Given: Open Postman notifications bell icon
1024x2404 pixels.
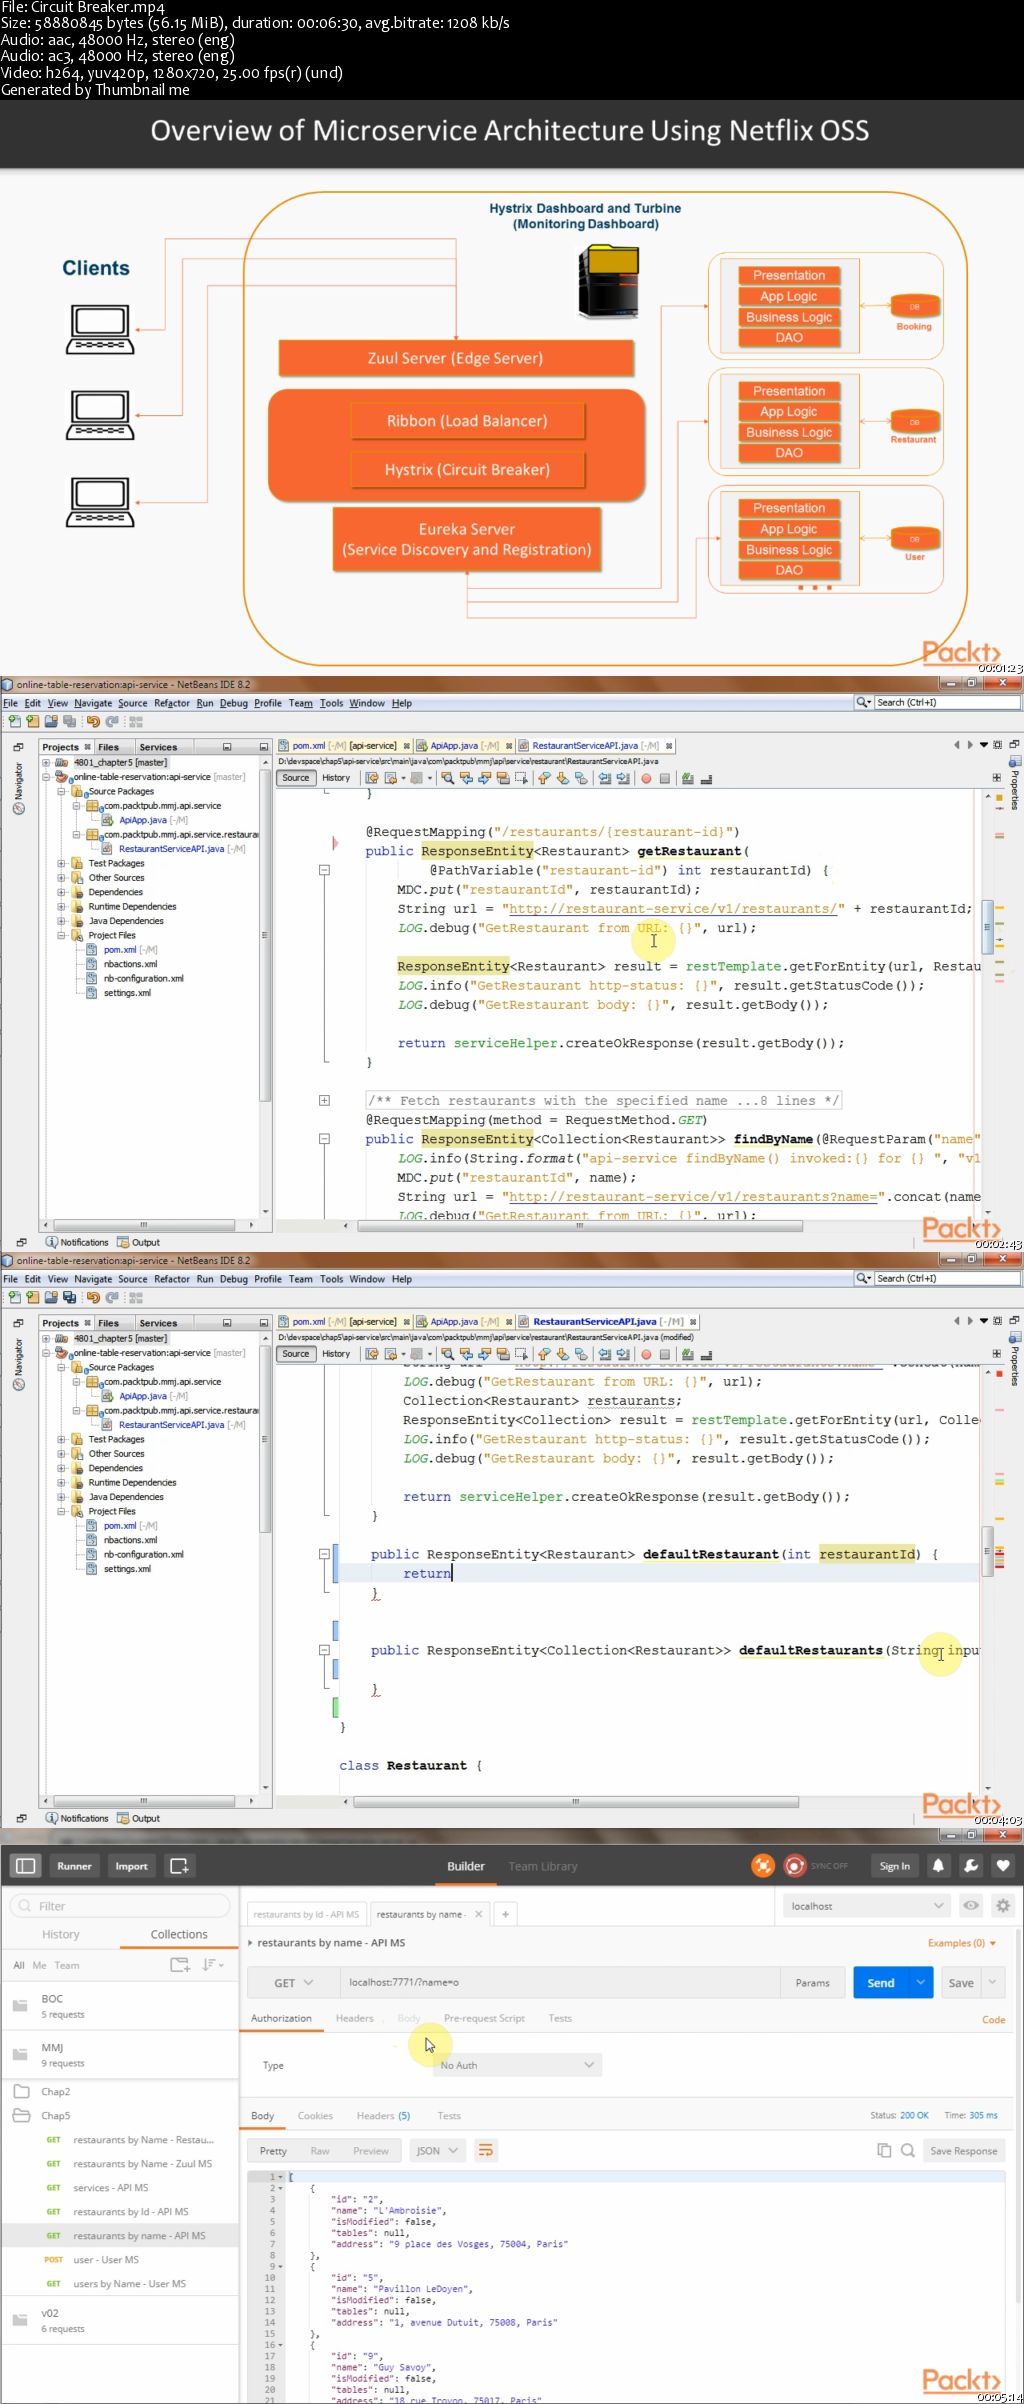Looking at the screenshot, I should pyautogui.click(x=938, y=1866).
